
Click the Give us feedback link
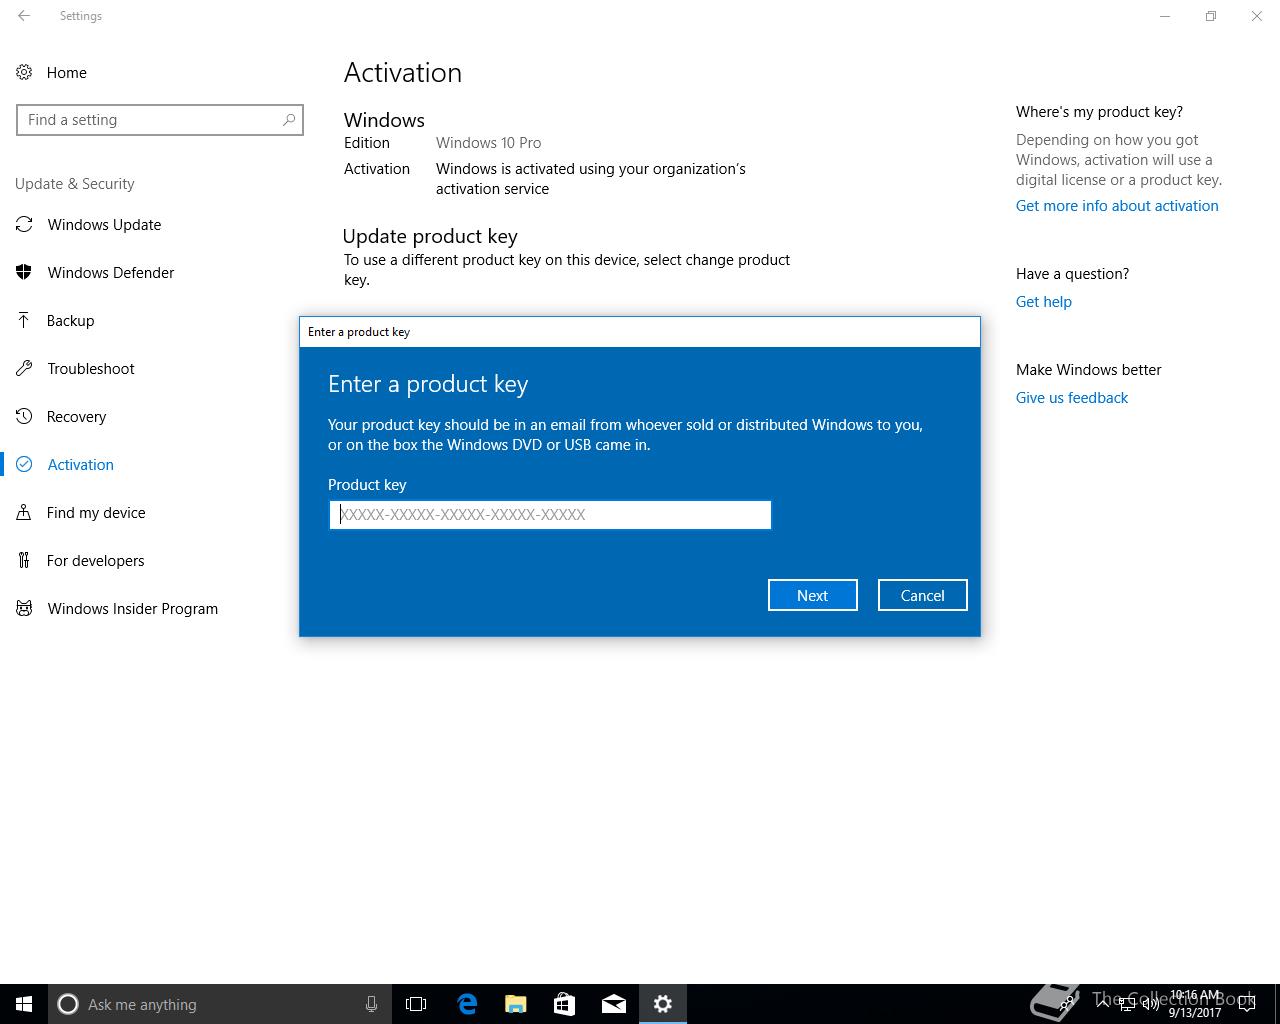[x=1072, y=398]
